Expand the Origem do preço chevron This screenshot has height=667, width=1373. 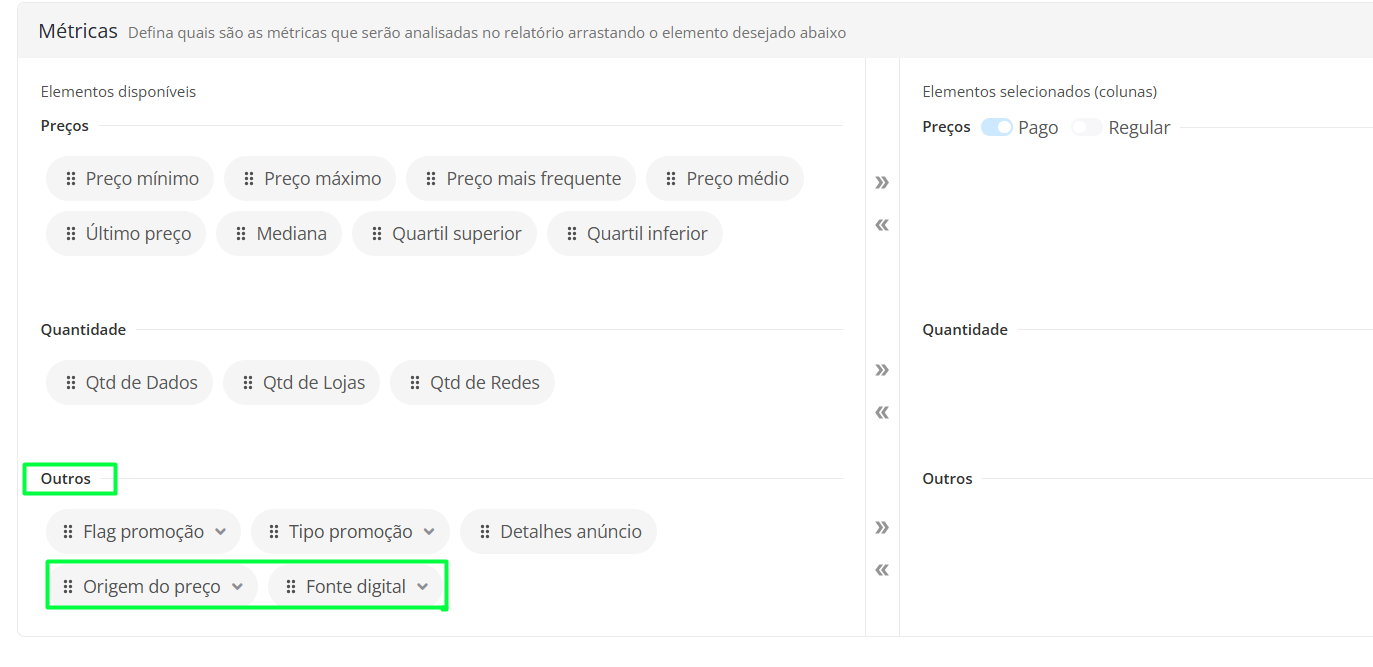click(x=237, y=587)
